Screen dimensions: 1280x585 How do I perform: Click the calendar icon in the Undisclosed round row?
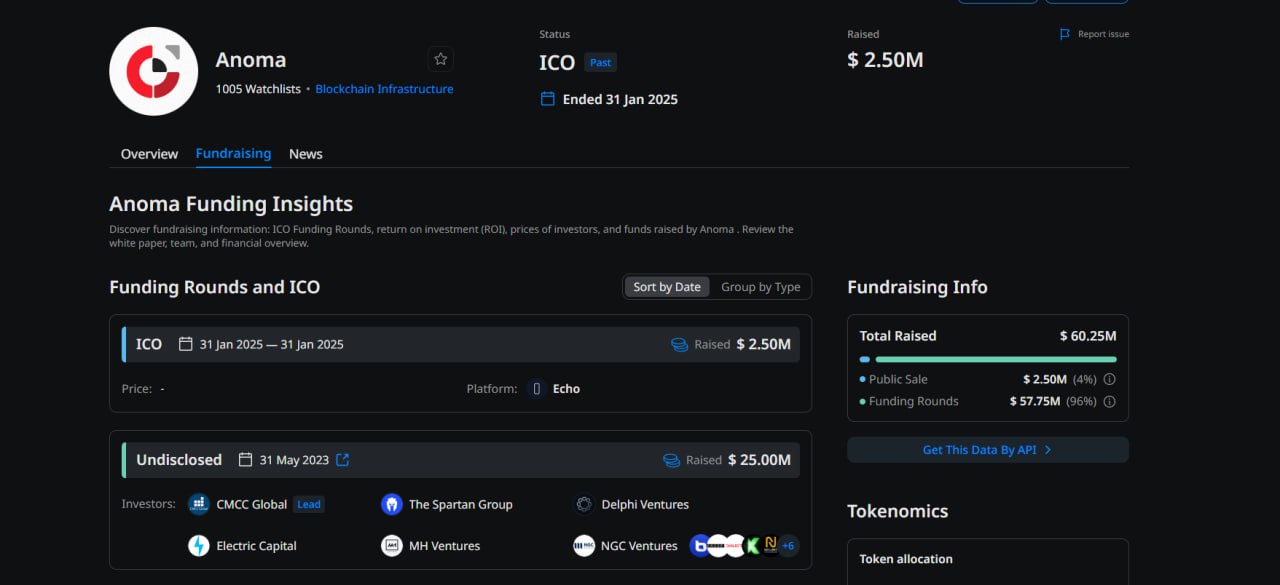245,460
